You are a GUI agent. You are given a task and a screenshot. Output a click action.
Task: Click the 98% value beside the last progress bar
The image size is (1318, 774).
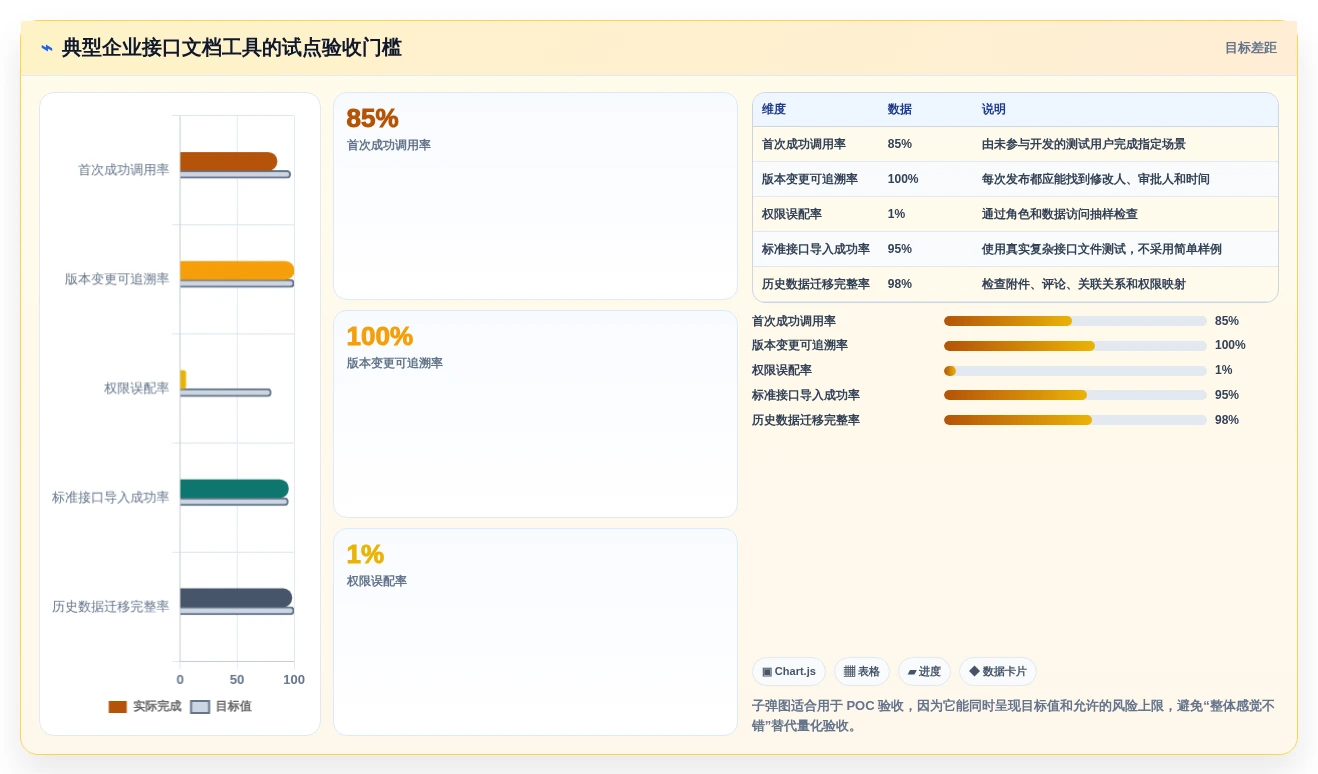(x=1227, y=420)
